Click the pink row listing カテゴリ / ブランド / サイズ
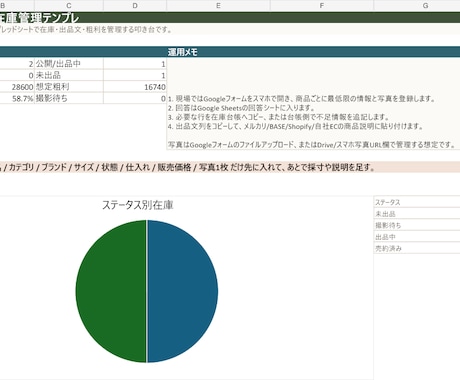 (x=230, y=167)
